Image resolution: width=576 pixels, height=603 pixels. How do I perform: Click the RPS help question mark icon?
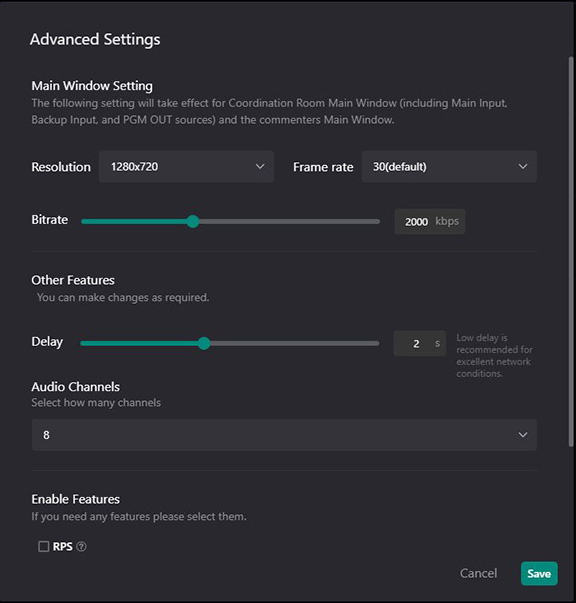pyautogui.click(x=81, y=546)
